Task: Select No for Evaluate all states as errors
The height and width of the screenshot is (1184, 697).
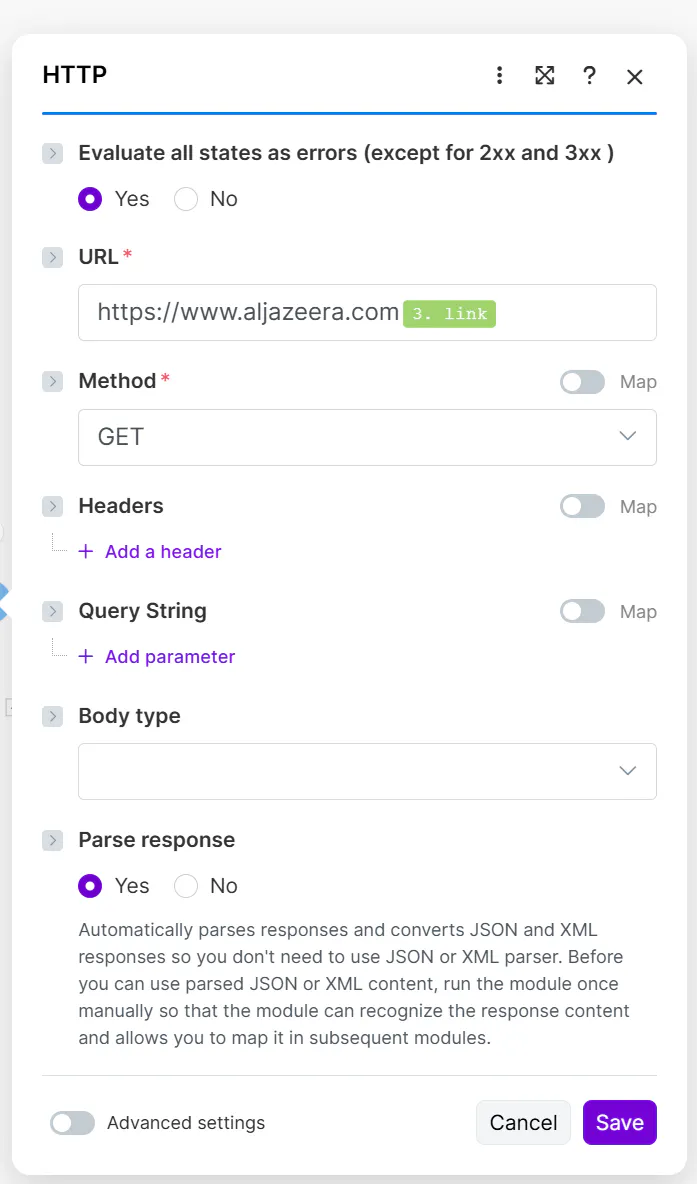Action: click(x=186, y=199)
